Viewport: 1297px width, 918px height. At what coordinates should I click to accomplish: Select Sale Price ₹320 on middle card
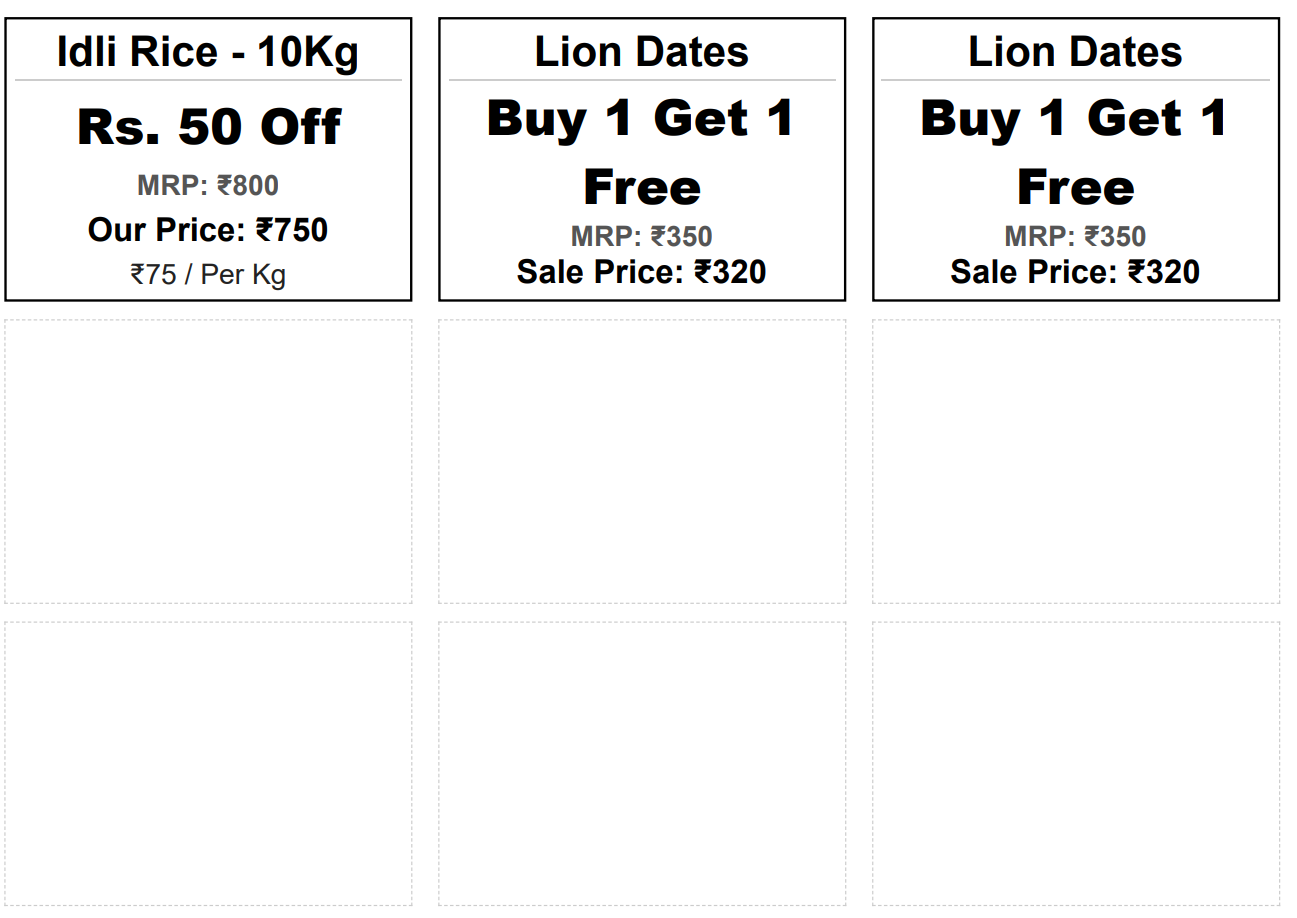(x=642, y=272)
